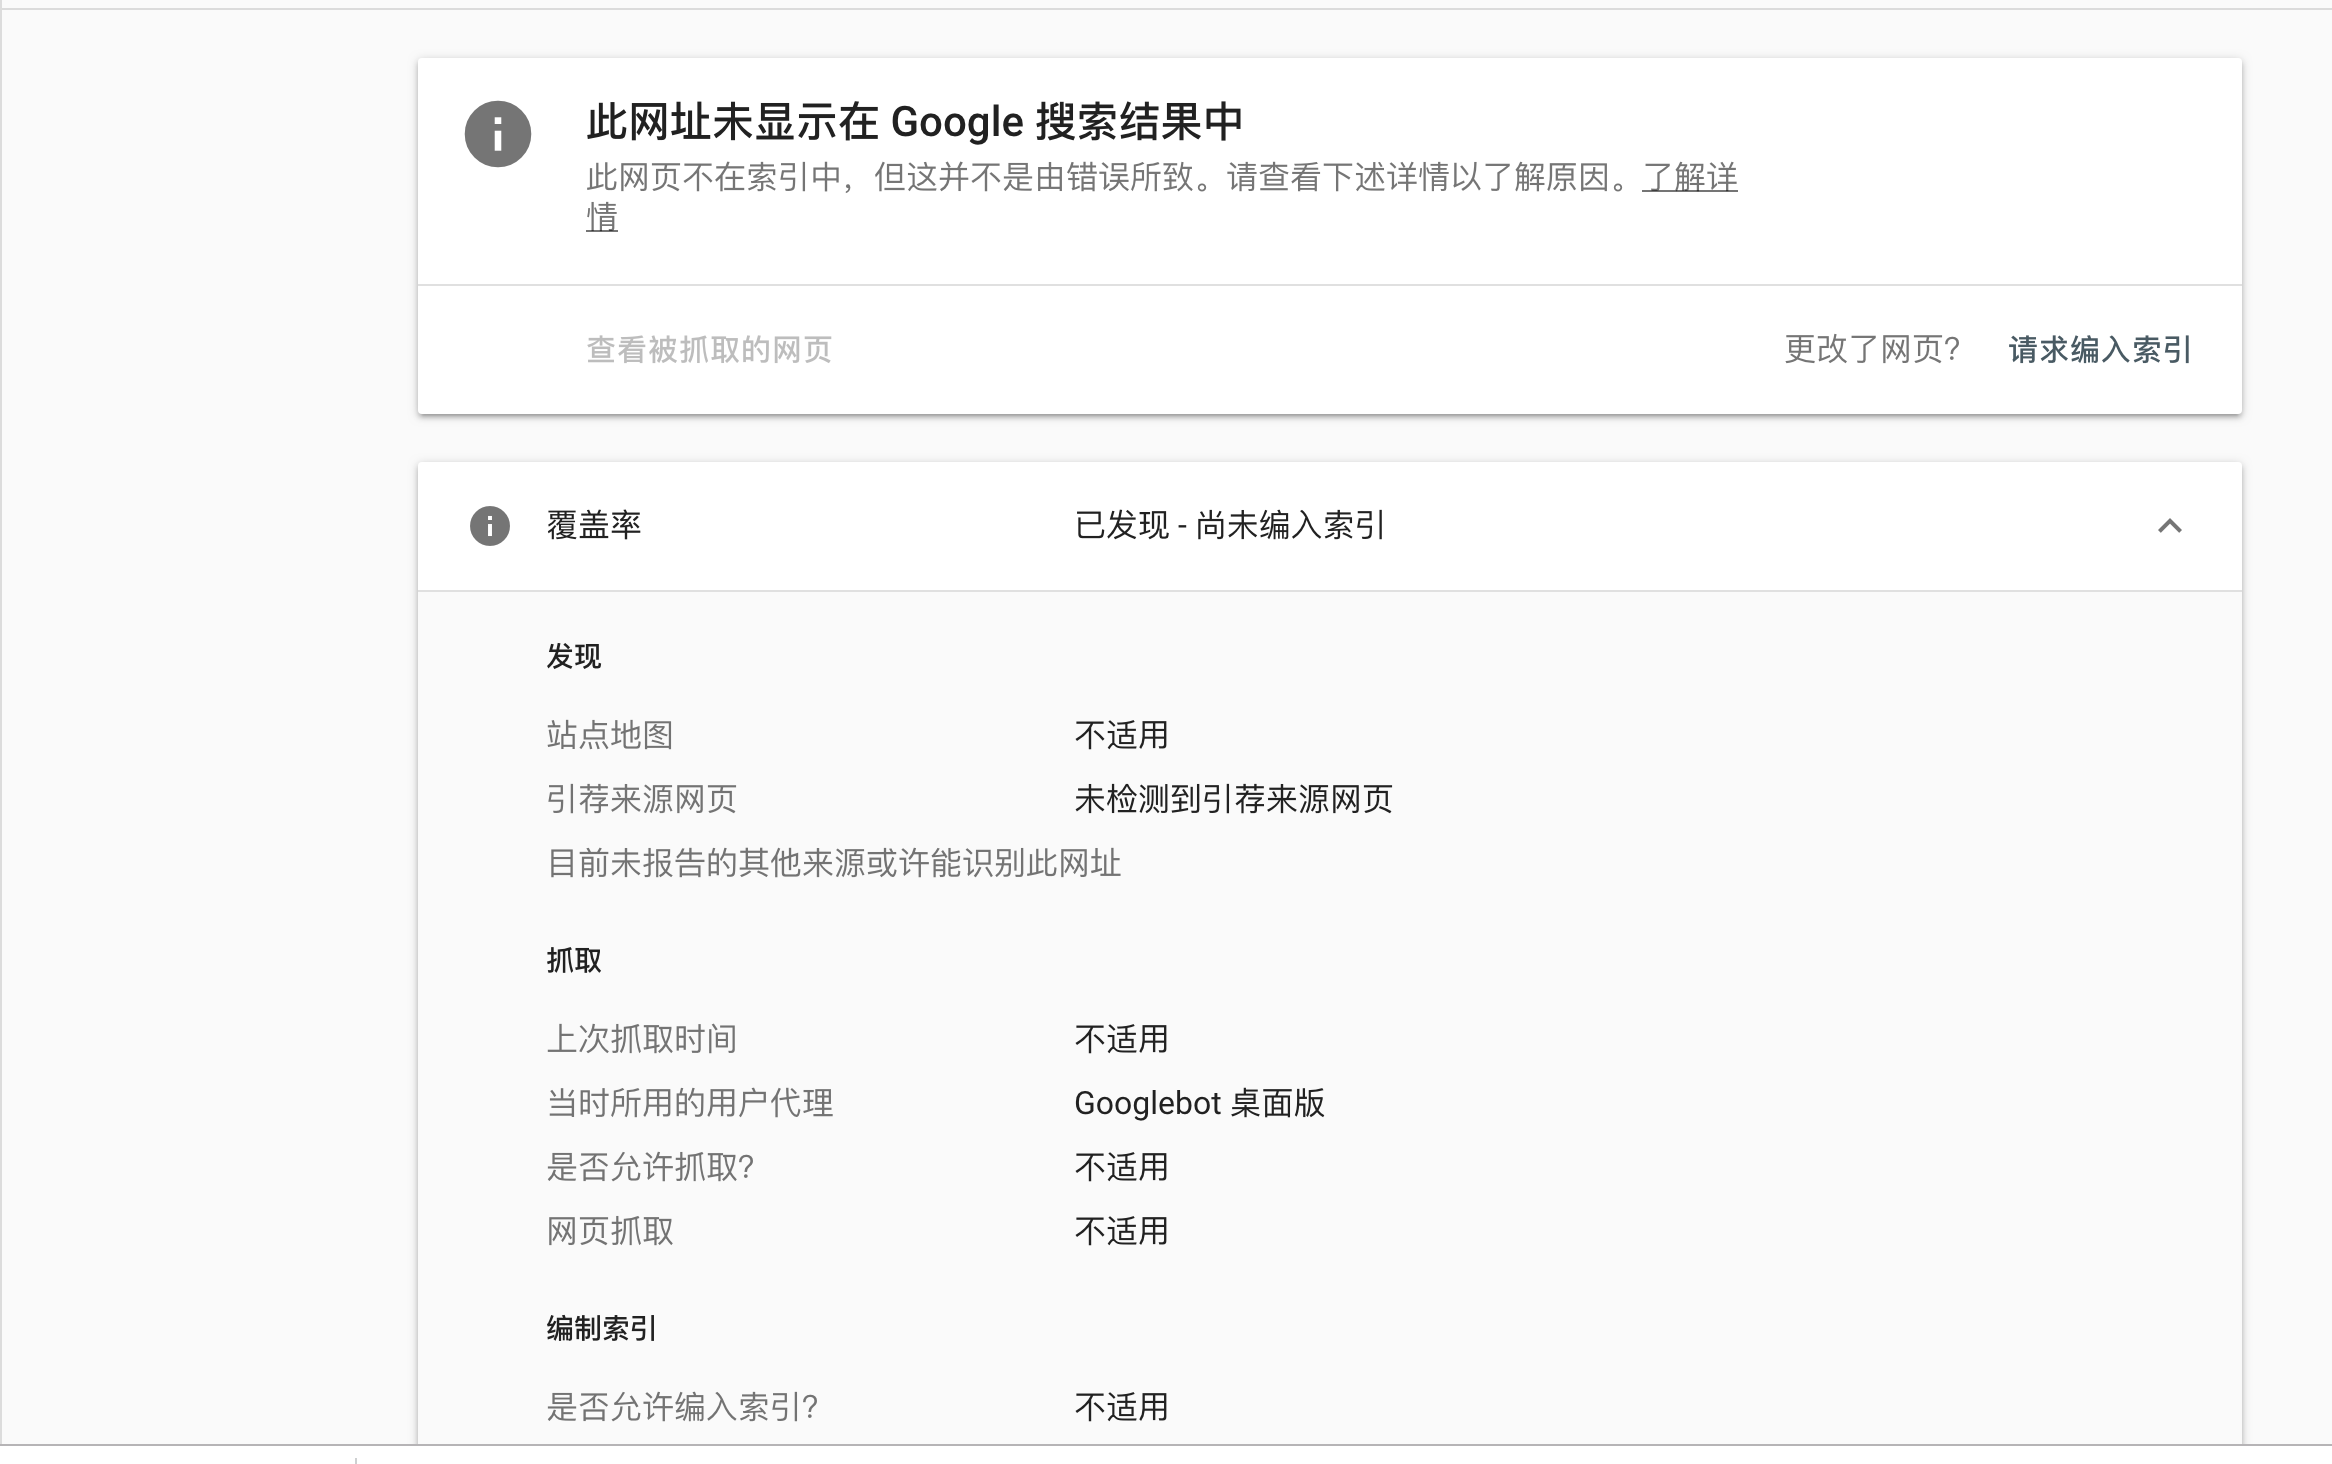The height and width of the screenshot is (1464, 2332).
Task: Open the 了解详情 link
Action: [x=1689, y=178]
